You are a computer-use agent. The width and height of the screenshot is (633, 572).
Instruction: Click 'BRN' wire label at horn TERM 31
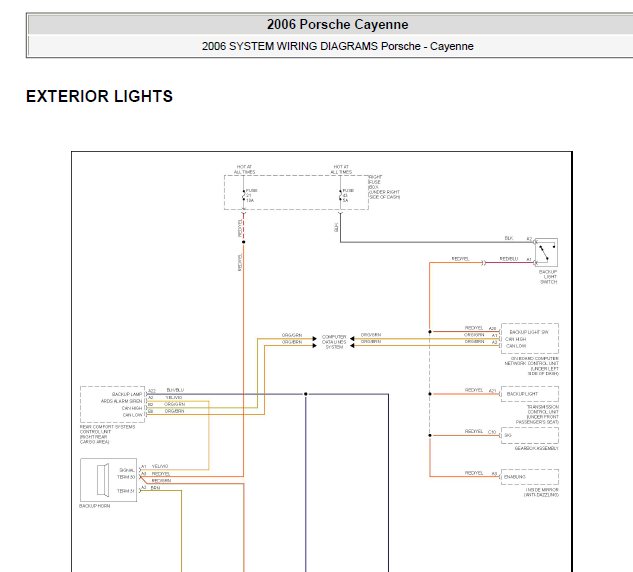155,488
